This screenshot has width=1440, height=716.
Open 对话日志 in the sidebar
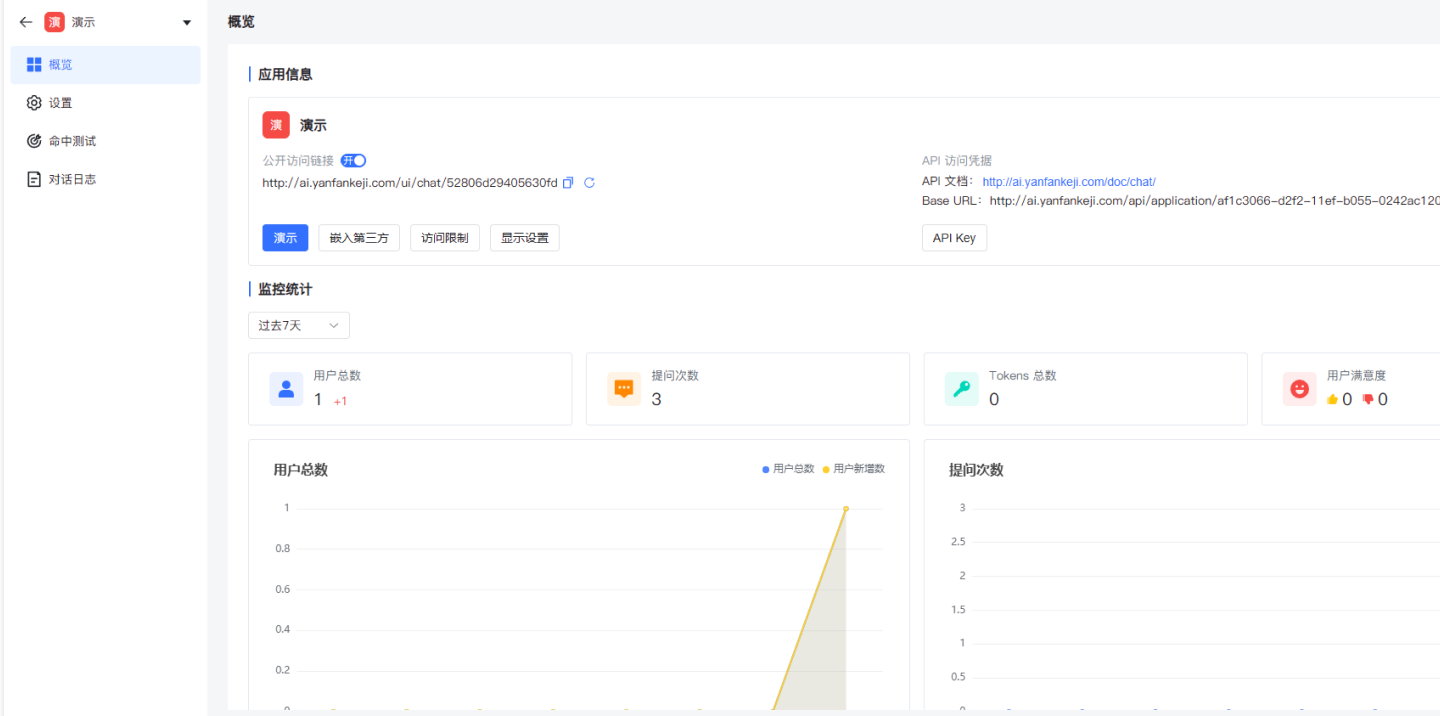point(105,179)
